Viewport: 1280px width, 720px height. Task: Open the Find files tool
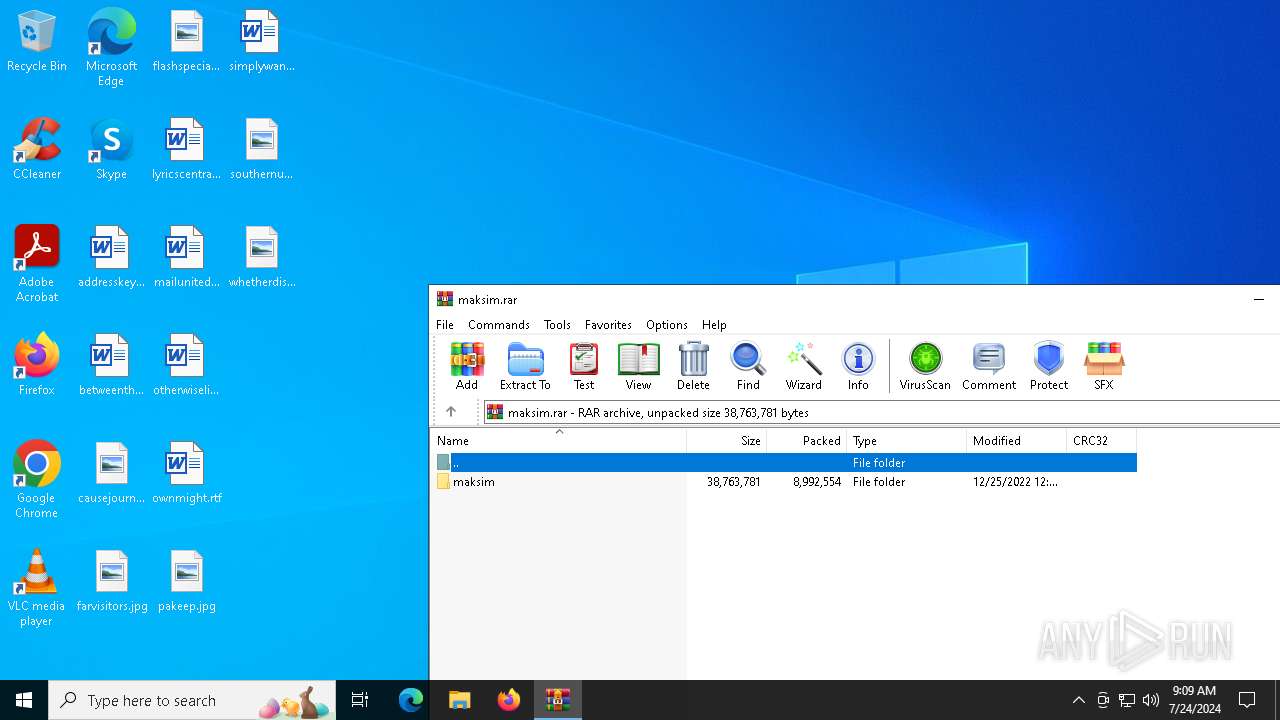(x=748, y=366)
